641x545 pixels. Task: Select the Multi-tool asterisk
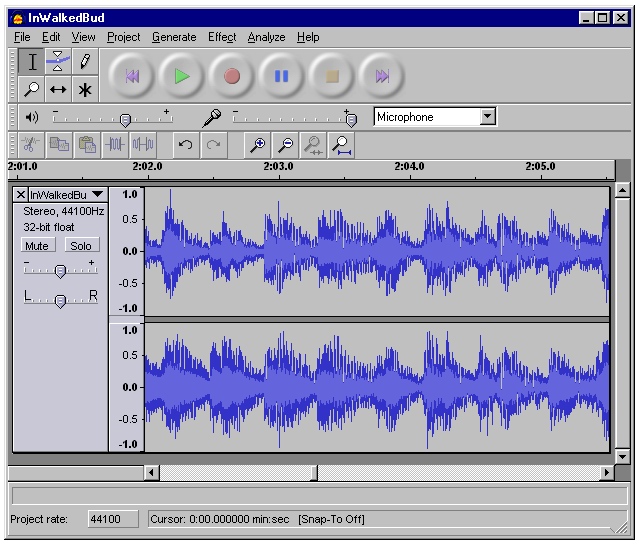pyautogui.click(x=85, y=89)
